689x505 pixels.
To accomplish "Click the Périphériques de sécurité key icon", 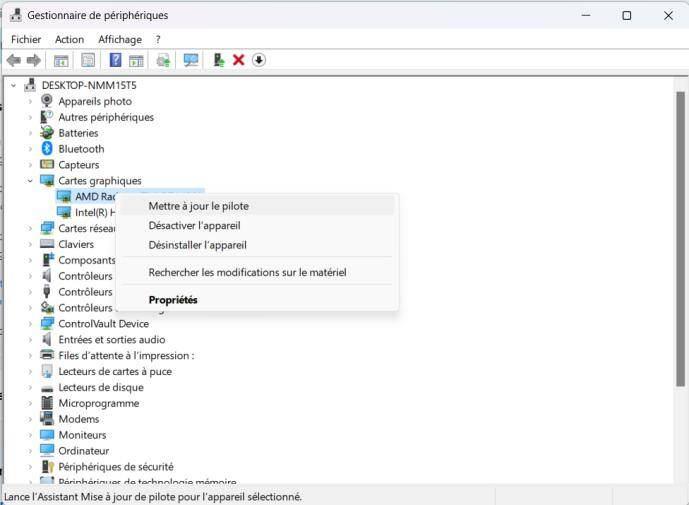I will coord(47,466).
